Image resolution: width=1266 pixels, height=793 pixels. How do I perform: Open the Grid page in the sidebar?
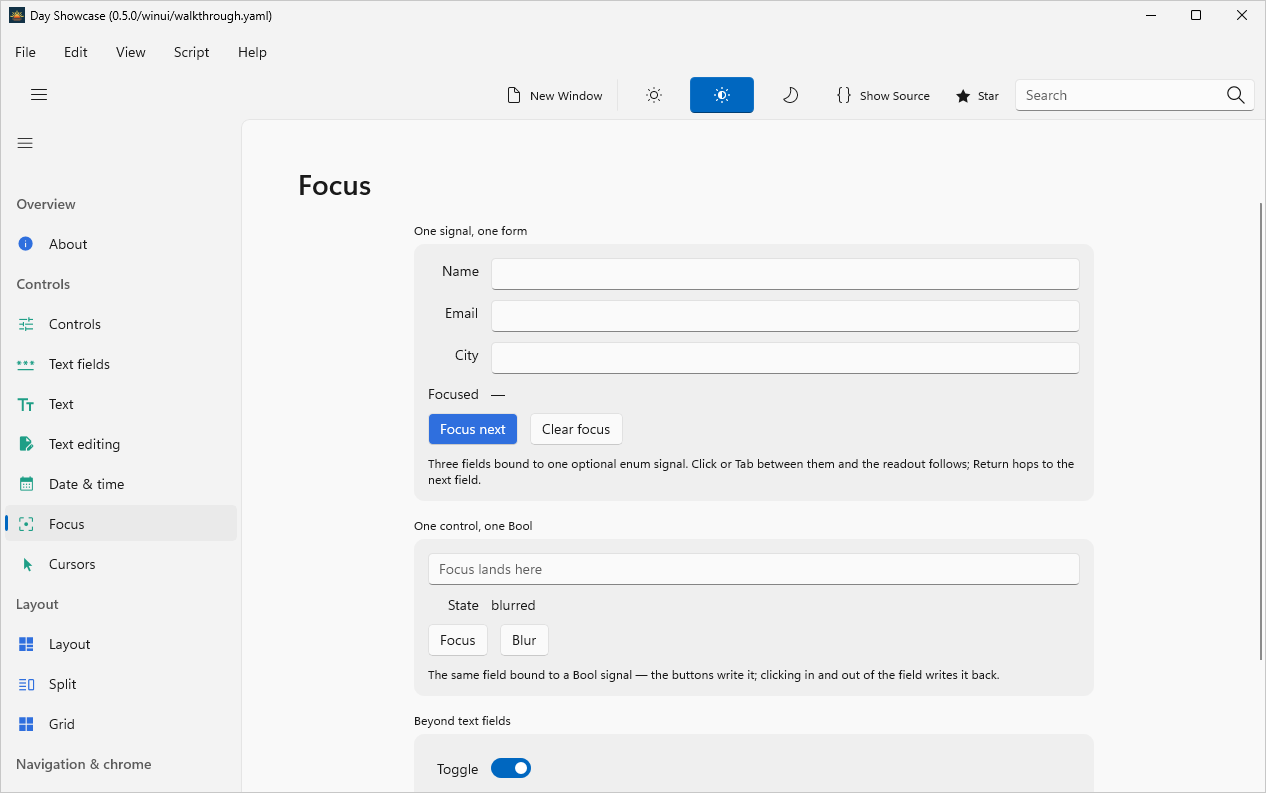tap(121, 724)
